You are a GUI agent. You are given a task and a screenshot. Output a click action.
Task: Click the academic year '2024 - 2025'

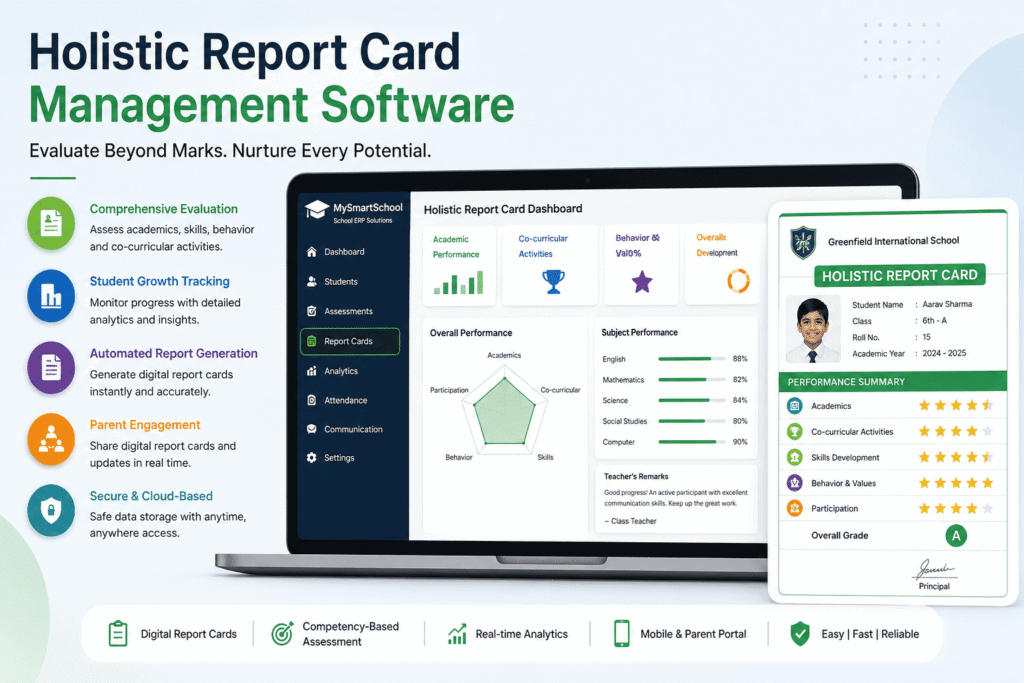click(x=944, y=353)
